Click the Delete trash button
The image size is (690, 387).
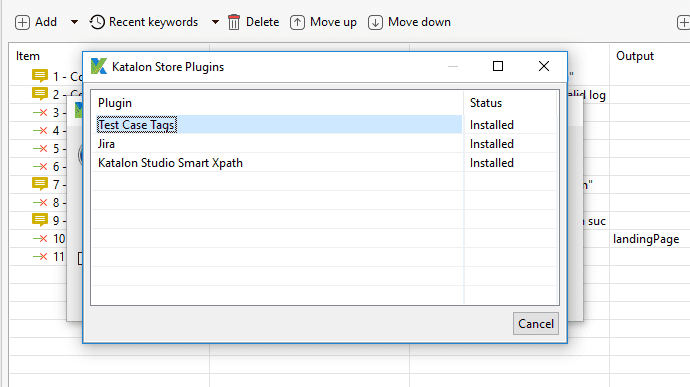(x=253, y=22)
